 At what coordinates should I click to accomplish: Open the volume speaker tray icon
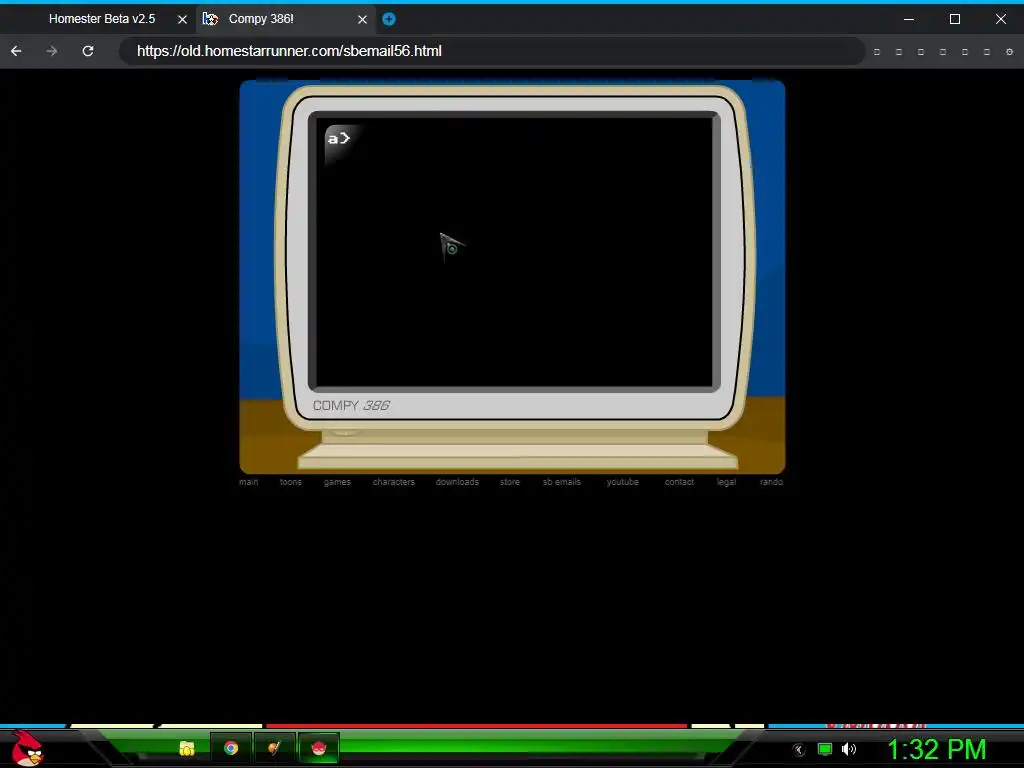(x=848, y=749)
